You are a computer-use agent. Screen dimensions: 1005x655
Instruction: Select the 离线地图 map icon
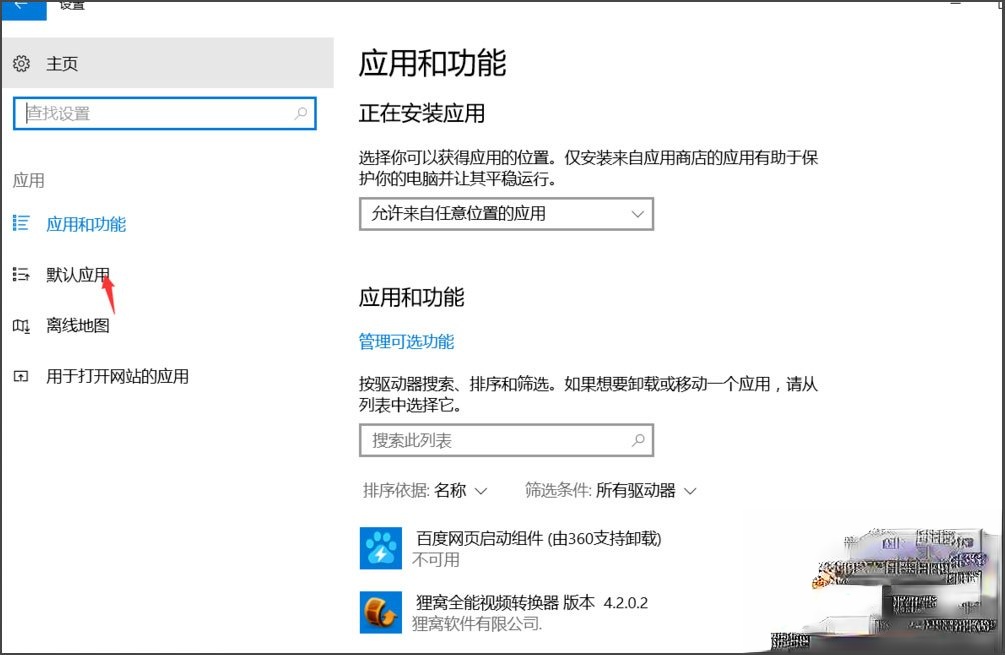[20, 325]
